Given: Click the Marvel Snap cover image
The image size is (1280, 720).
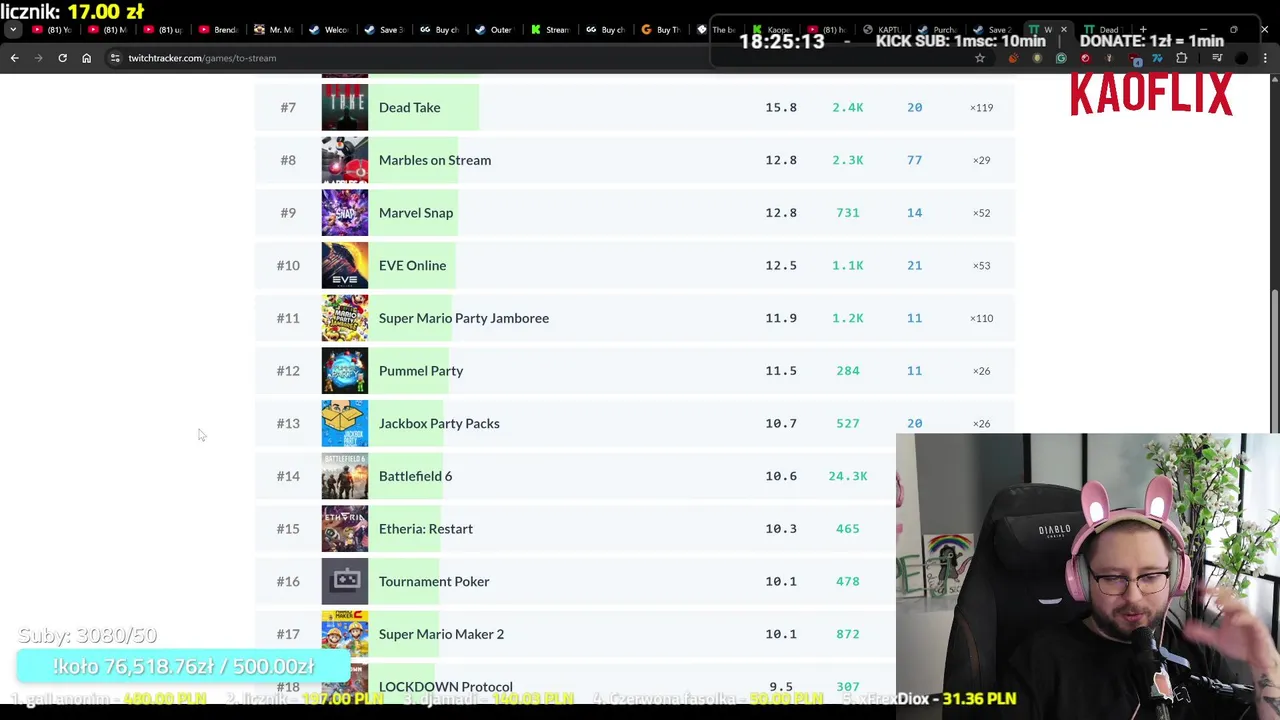Looking at the screenshot, I should [345, 213].
